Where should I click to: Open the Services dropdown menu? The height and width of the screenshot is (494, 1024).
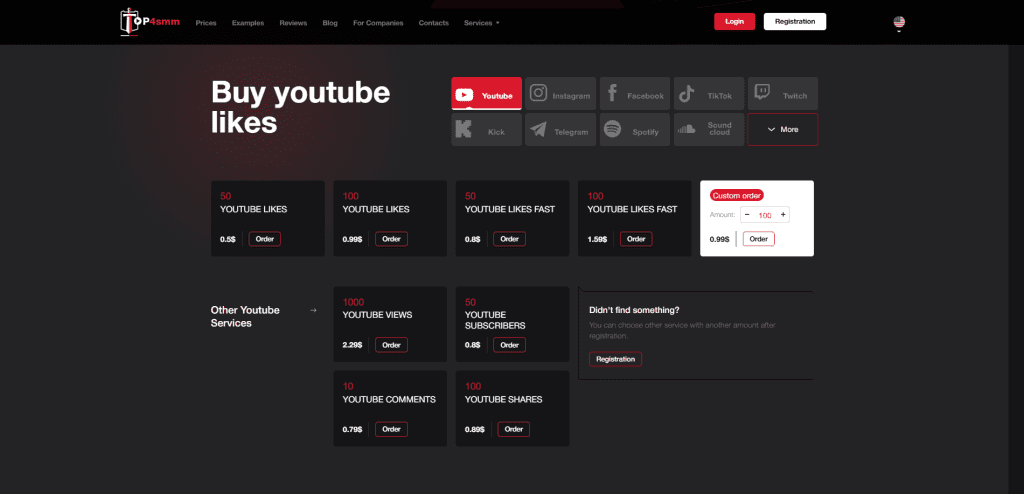pos(481,23)
